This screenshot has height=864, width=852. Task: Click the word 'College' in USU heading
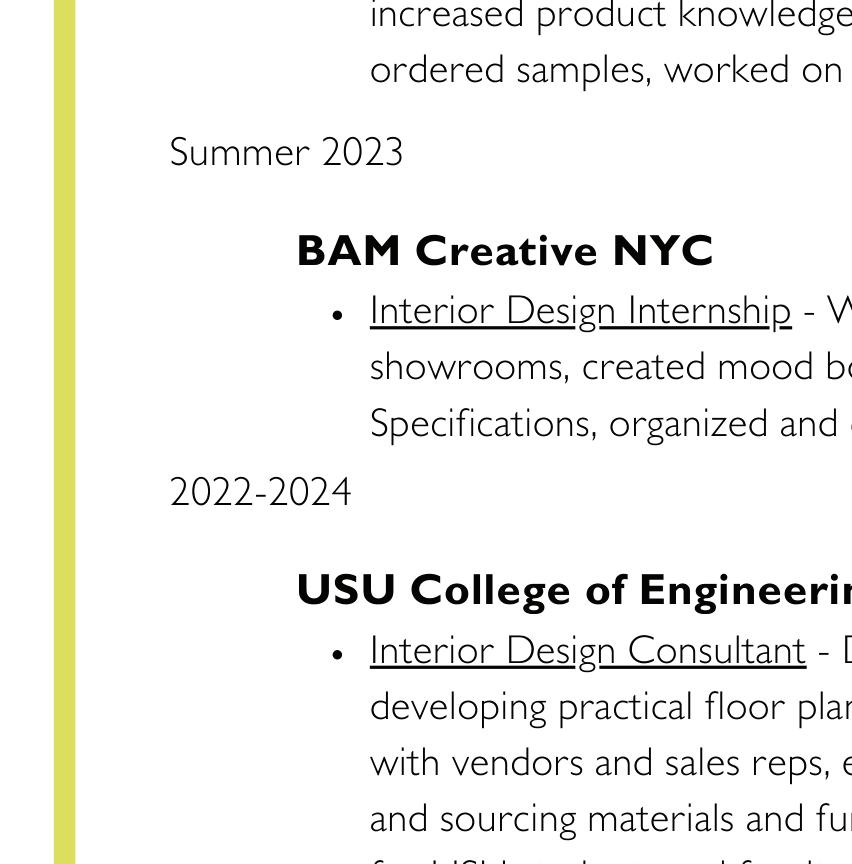[x=490, y=592]
